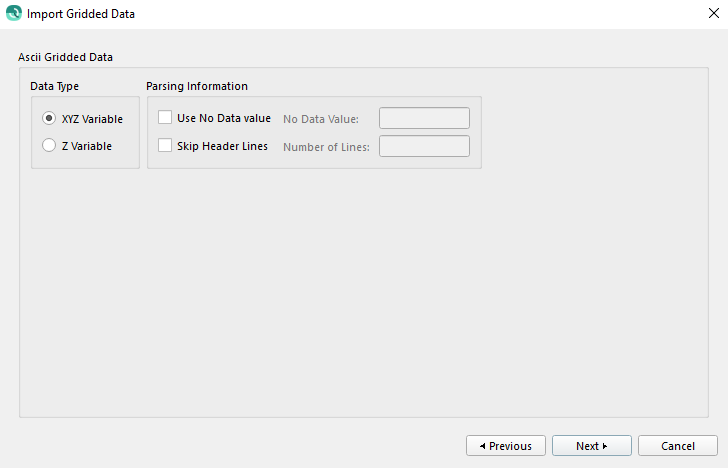
Task: Click the Data Type group label
Action: 54,86
